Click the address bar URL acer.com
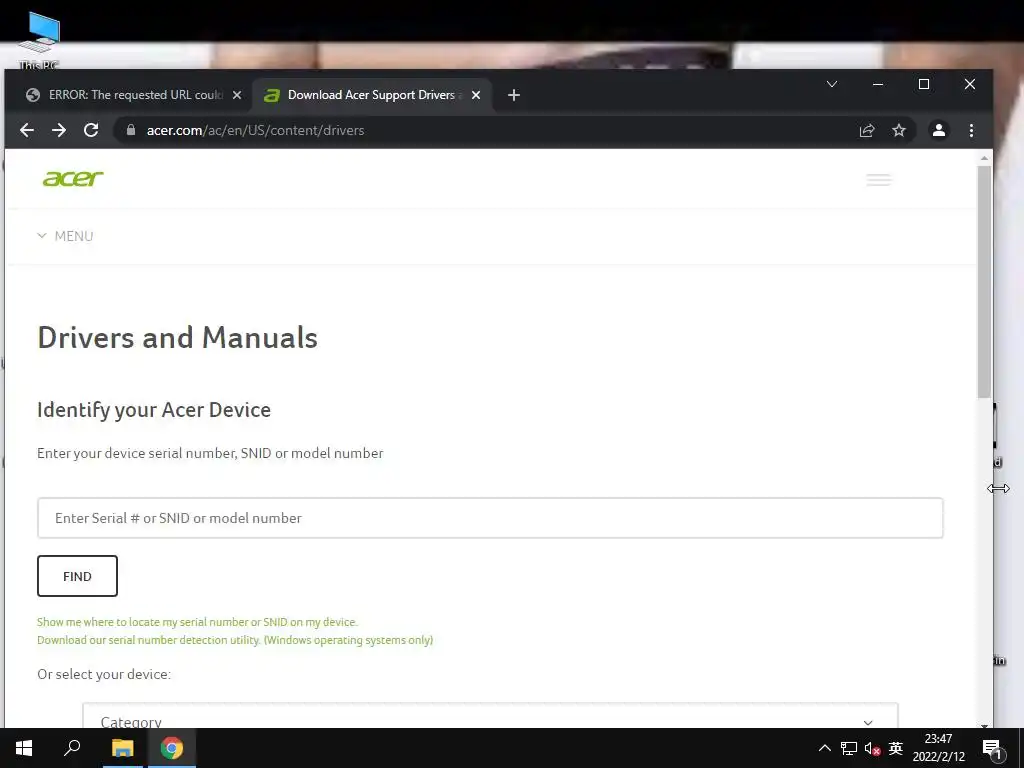This screenshot has width=1024, height=768. (x=255, y=130)
